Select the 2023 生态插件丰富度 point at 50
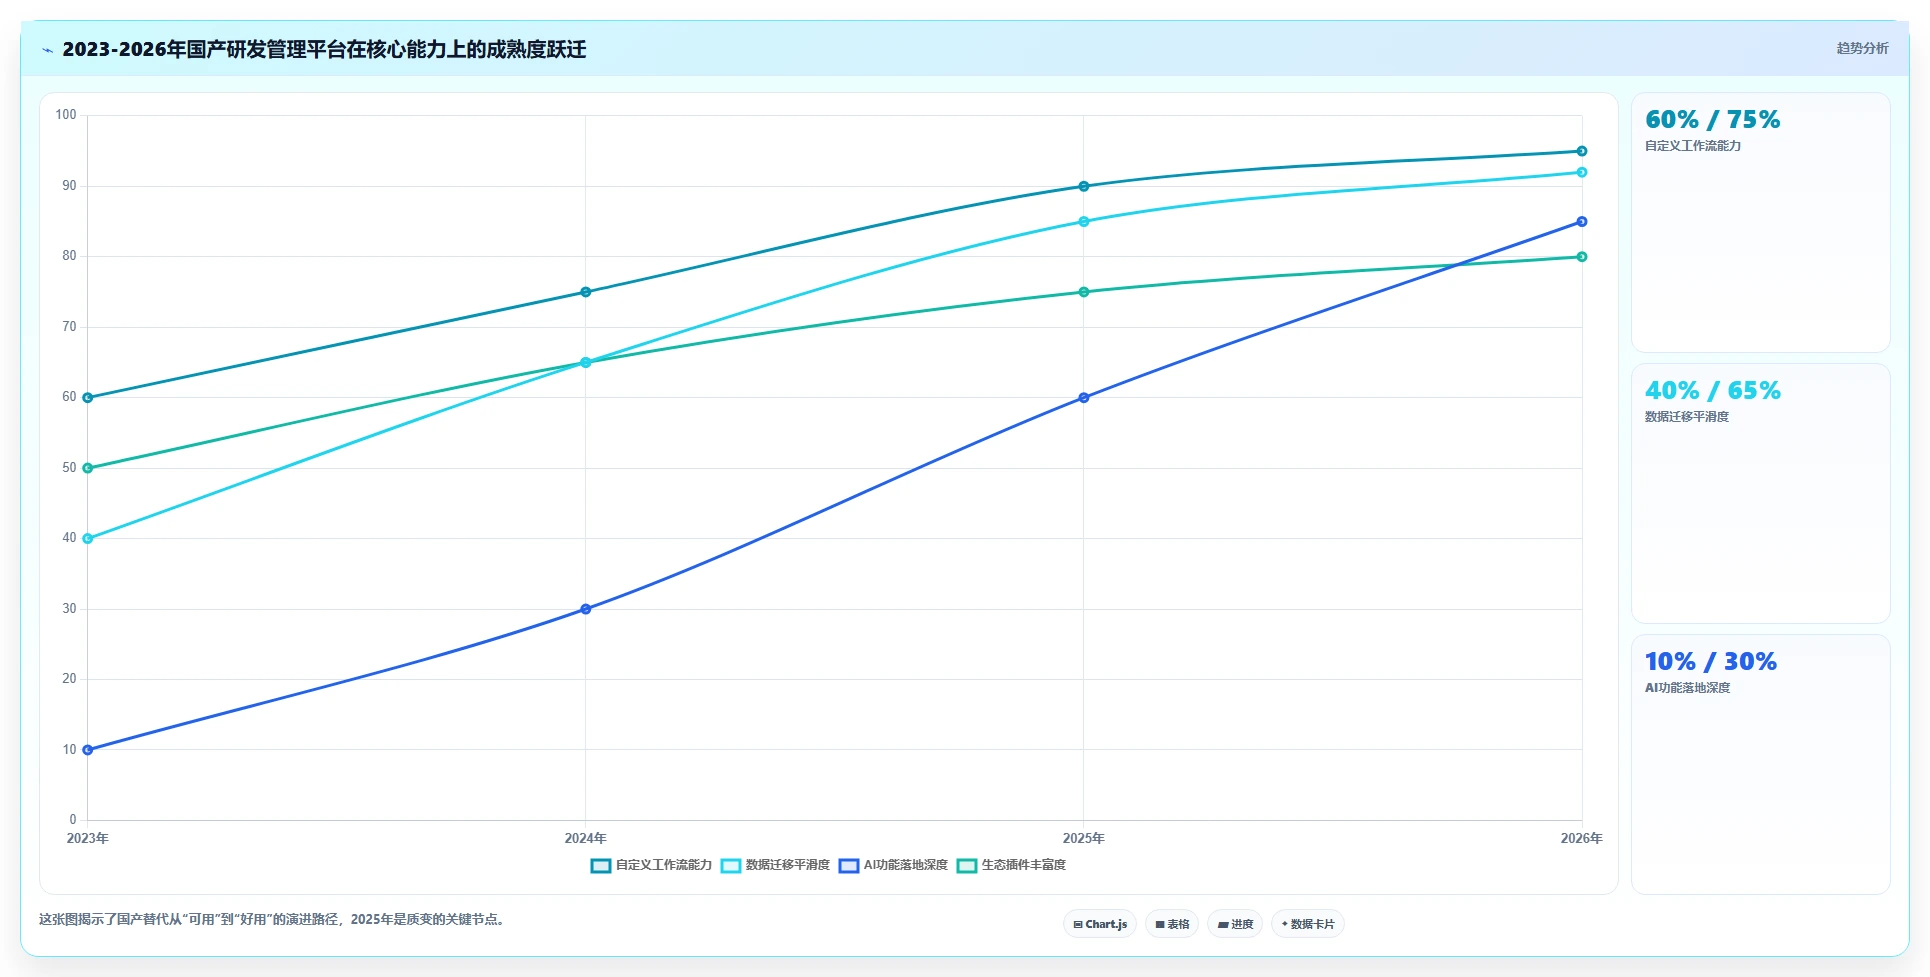Screen dimensions: 1930x977 click(x=88, y=468)
